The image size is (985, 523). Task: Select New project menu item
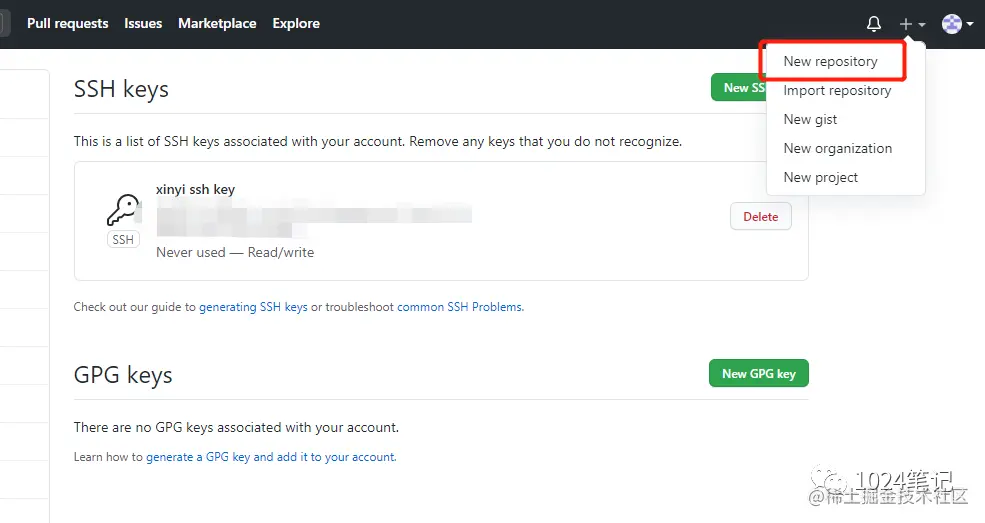(x=820, y=177)
